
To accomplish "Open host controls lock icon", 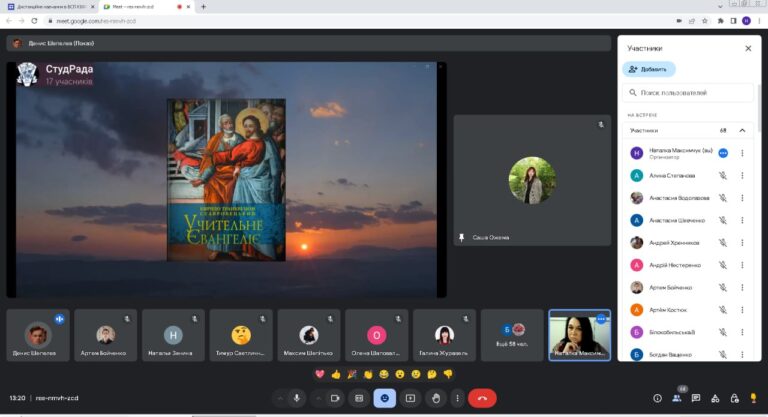I will 734,398.
